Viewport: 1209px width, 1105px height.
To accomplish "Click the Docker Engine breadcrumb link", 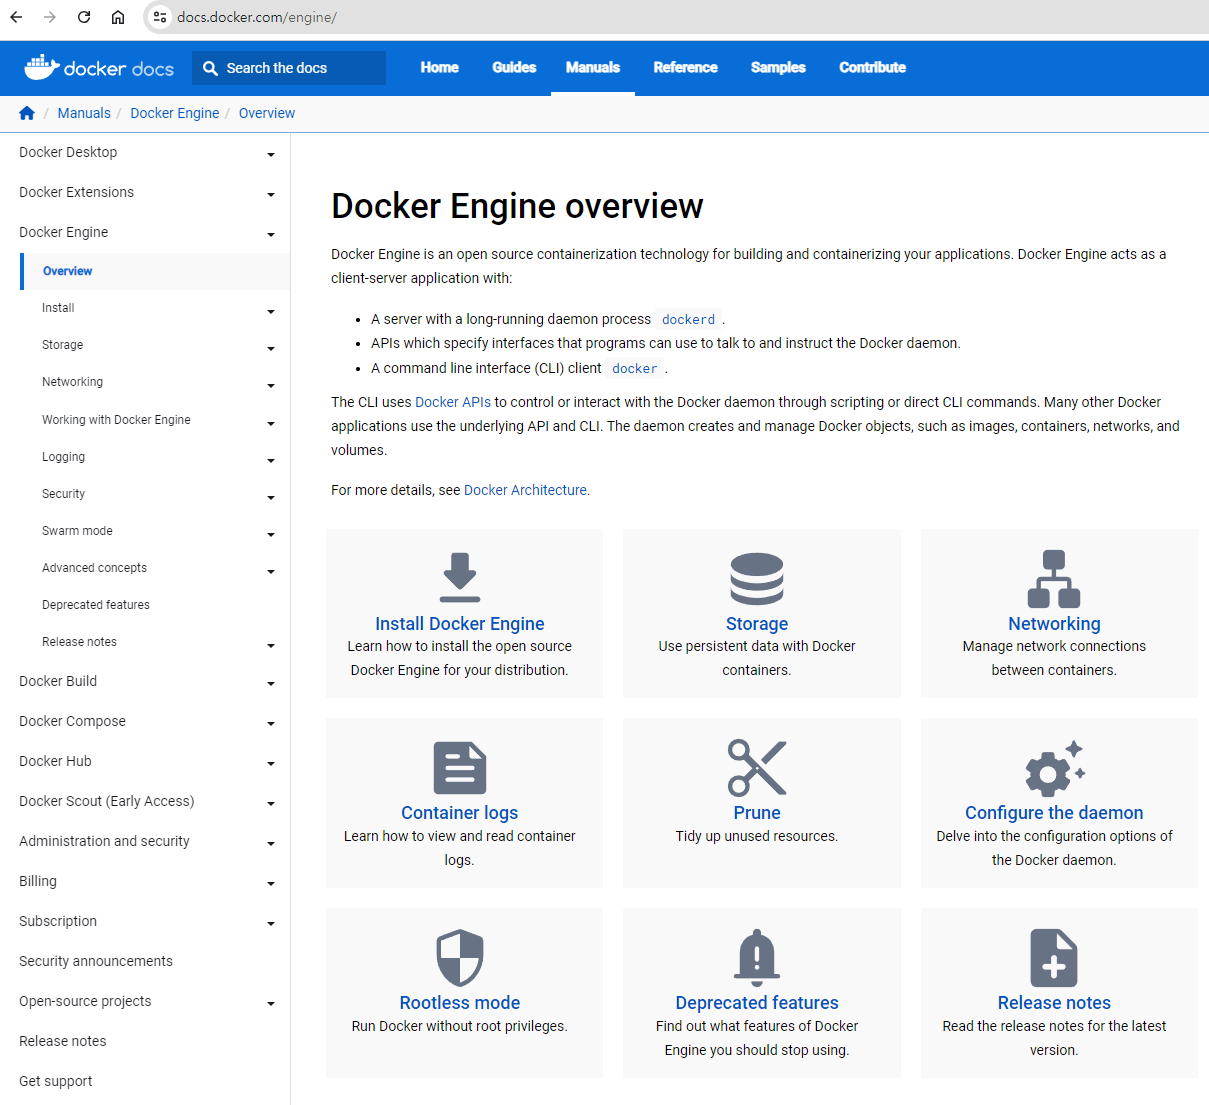I will (x=175, y=113).
